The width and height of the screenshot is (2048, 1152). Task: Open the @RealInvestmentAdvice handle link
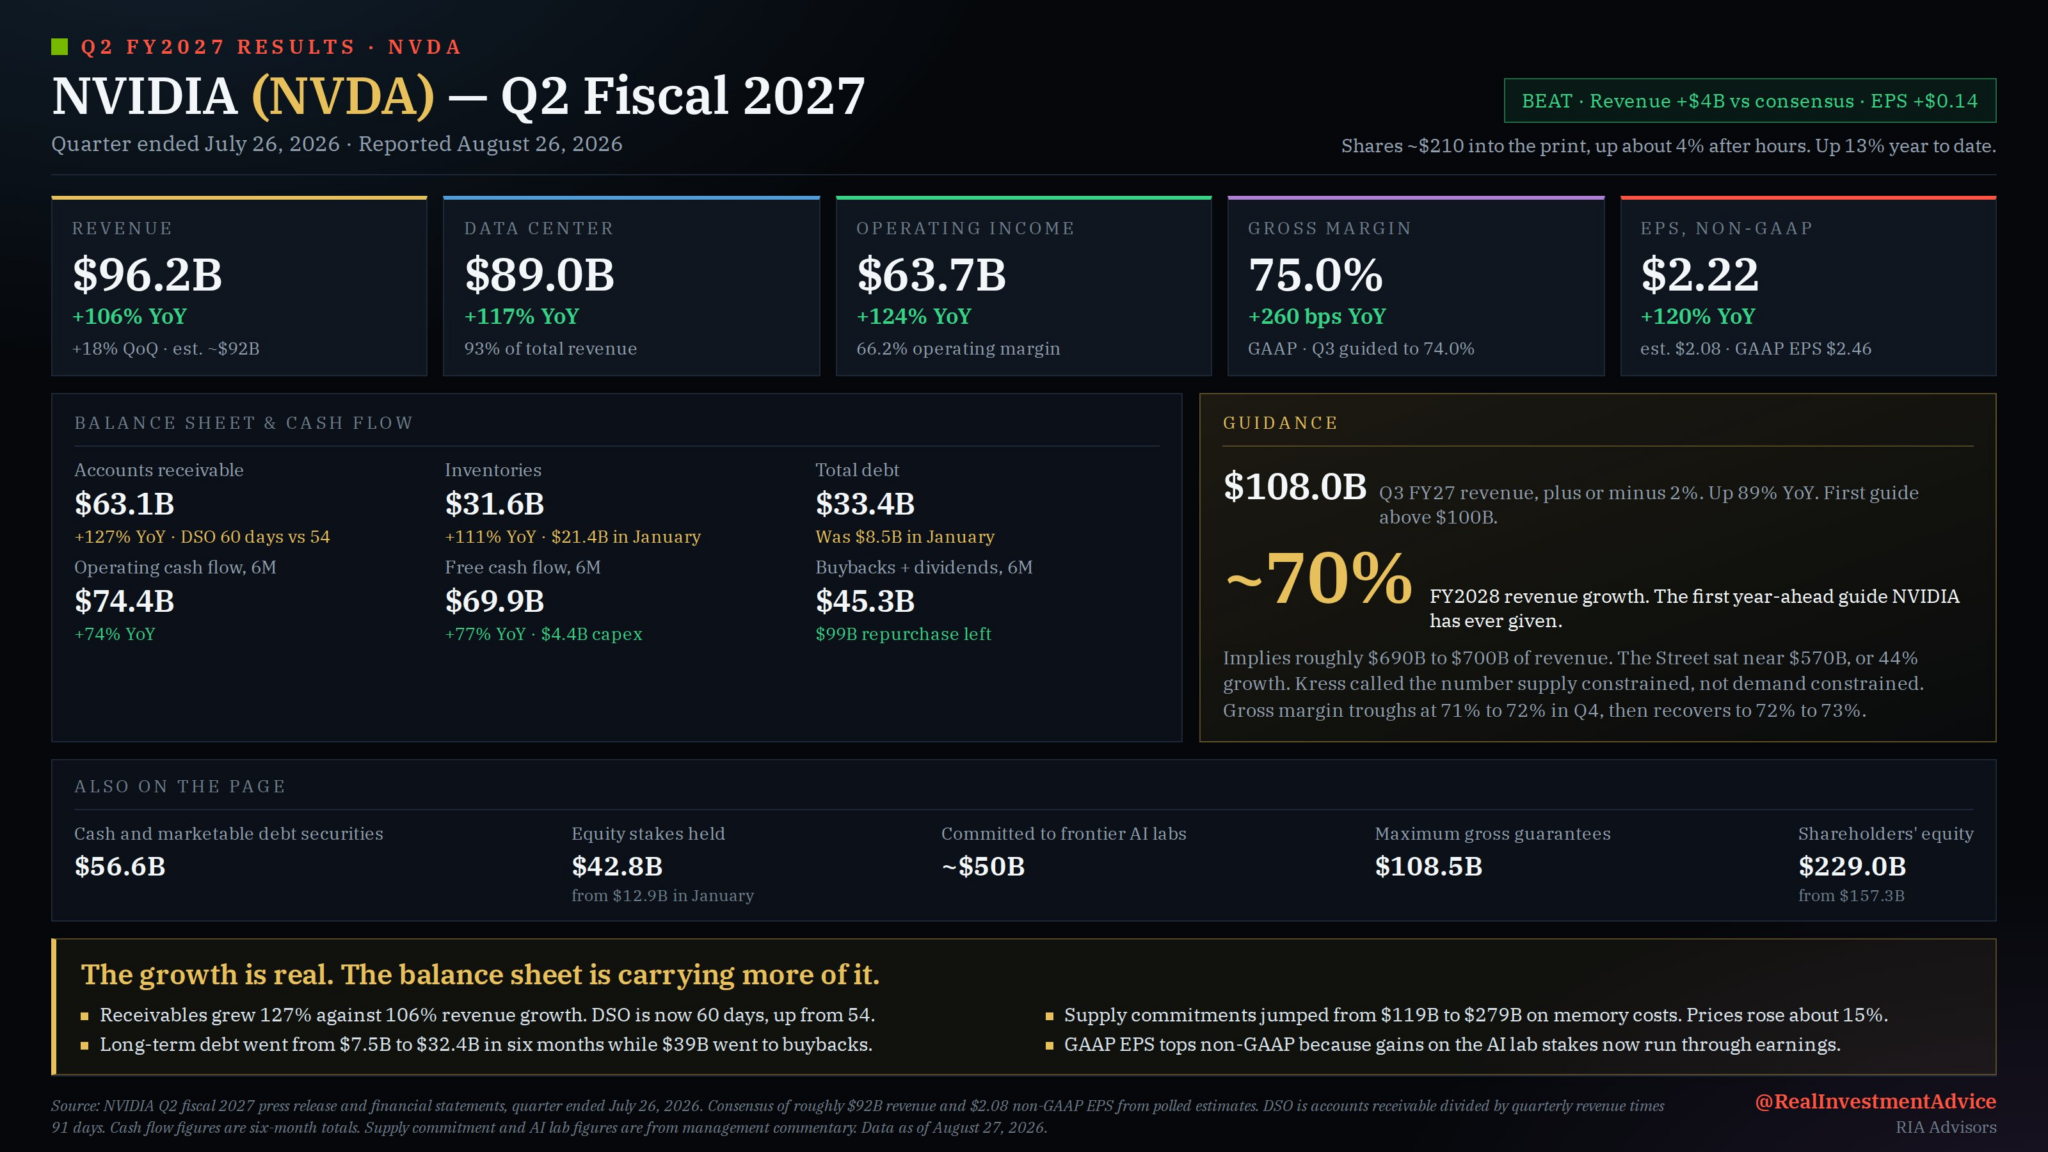[1875, 1101]
